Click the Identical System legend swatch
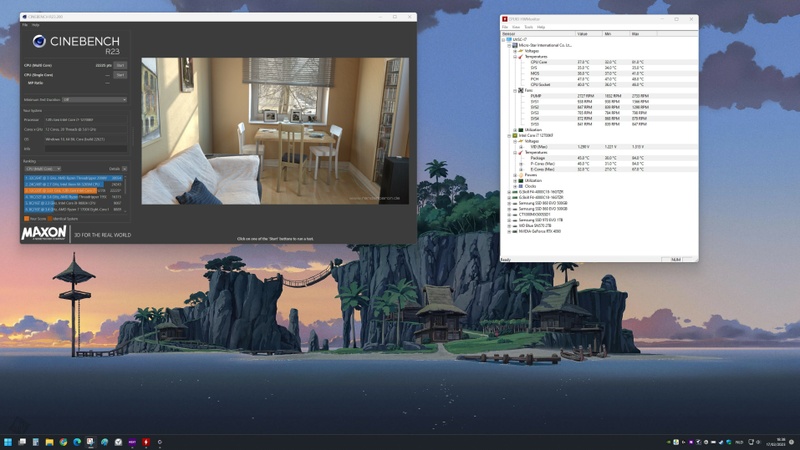 click(x=50, y=219)
